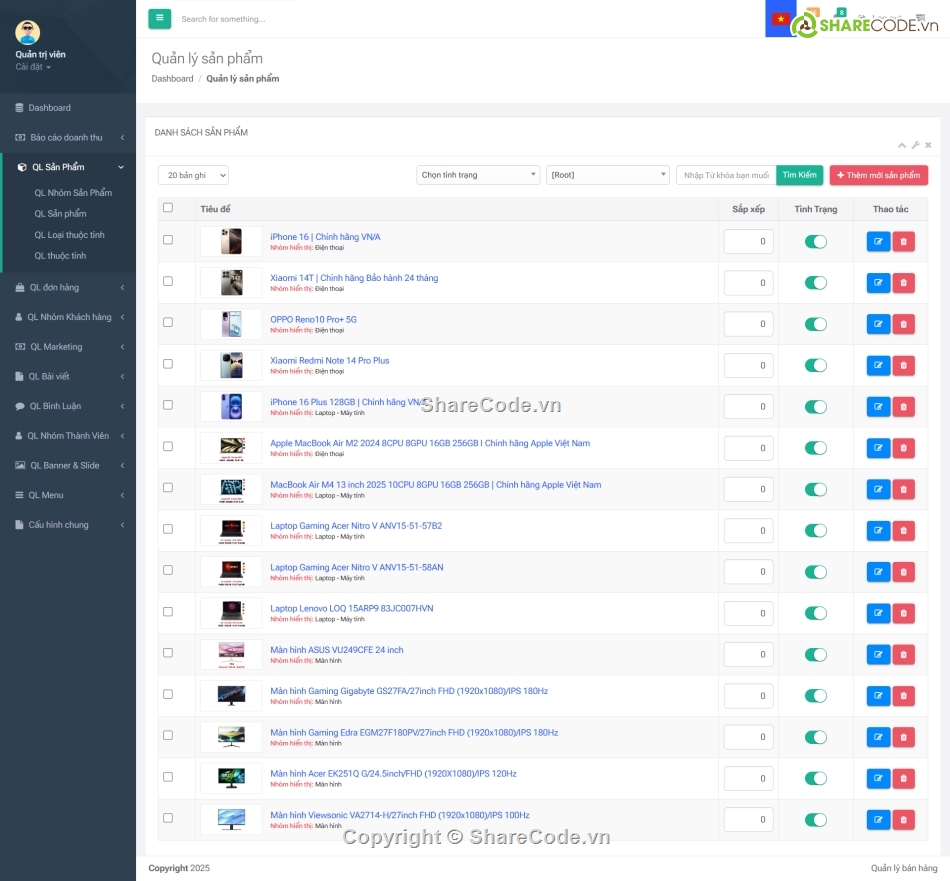
Task: Edit the Màn hình Acer EK251Q product
Action: click(x=878, y=778)
